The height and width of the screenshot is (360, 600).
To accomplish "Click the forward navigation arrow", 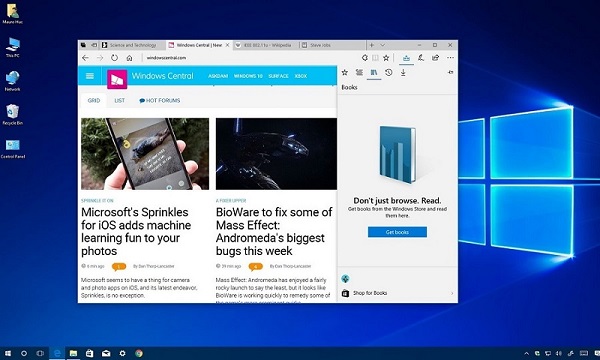I will [x=100, y=58].
